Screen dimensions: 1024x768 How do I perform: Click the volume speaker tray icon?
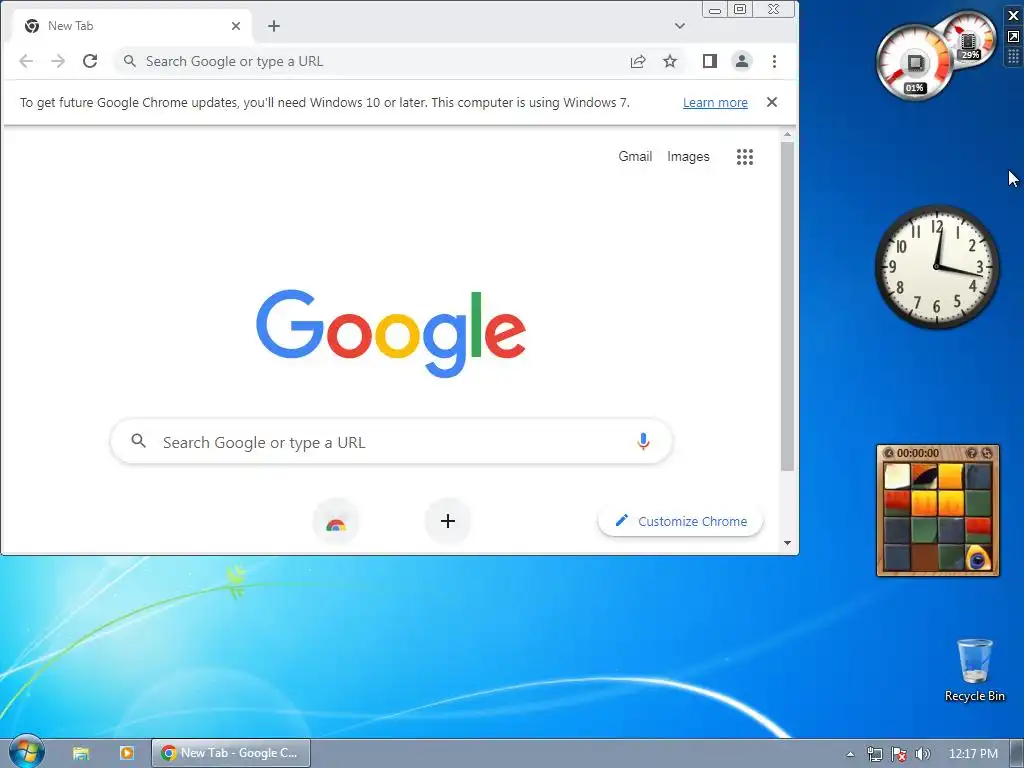click(x=923, y=754)
